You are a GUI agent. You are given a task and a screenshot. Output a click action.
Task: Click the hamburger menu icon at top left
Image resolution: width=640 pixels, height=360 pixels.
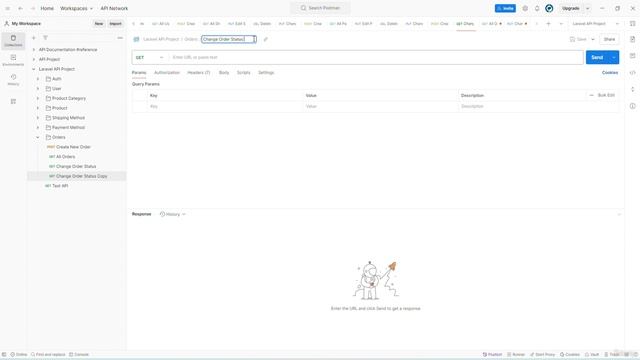pos(7,8)
